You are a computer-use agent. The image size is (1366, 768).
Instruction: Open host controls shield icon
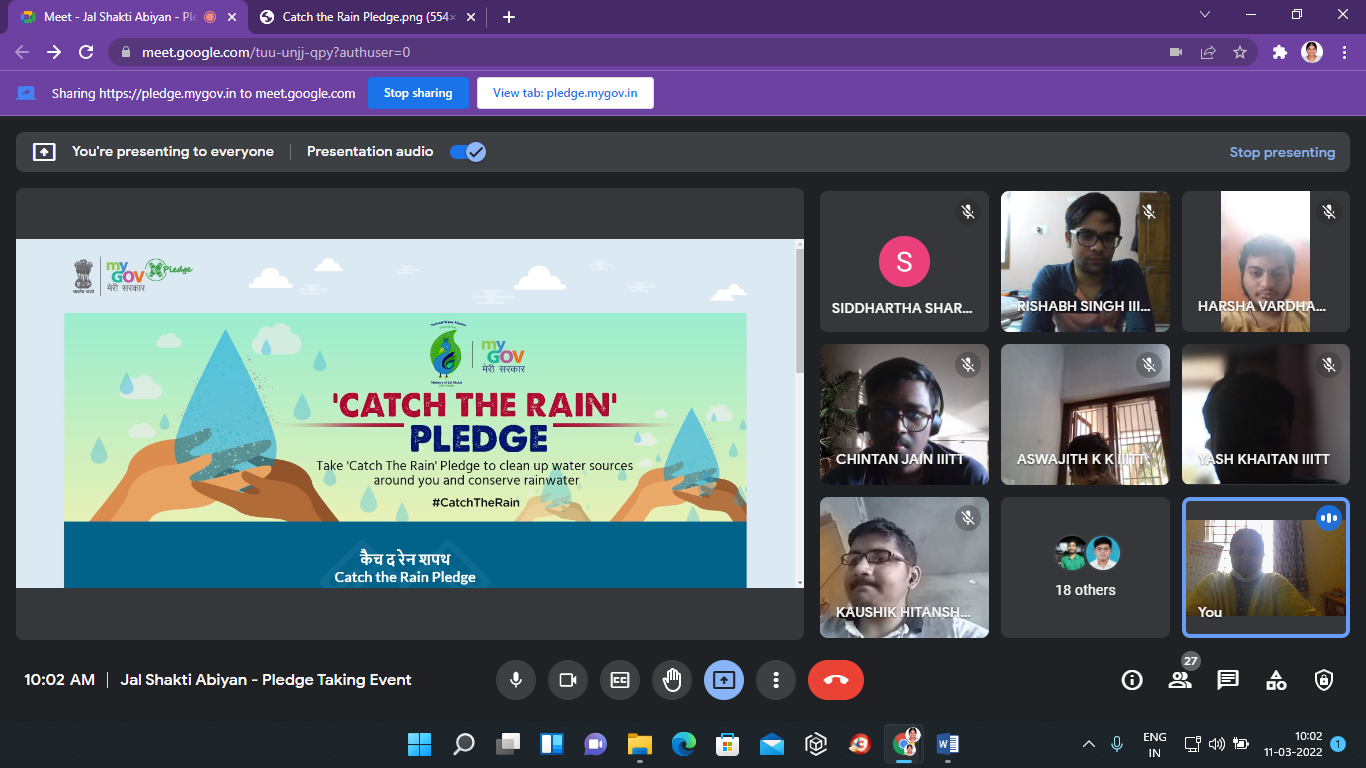1324,680
